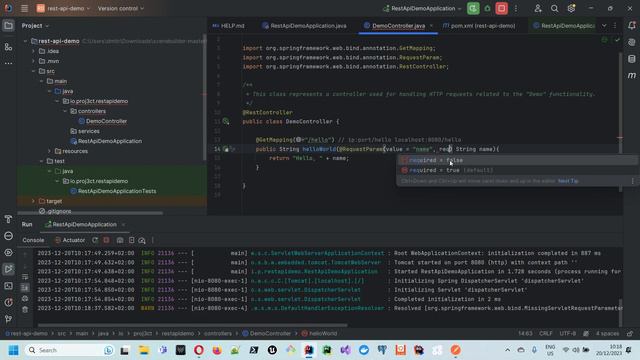
Task: Click CRLF line separator in status bar
Action: (546, 333)
